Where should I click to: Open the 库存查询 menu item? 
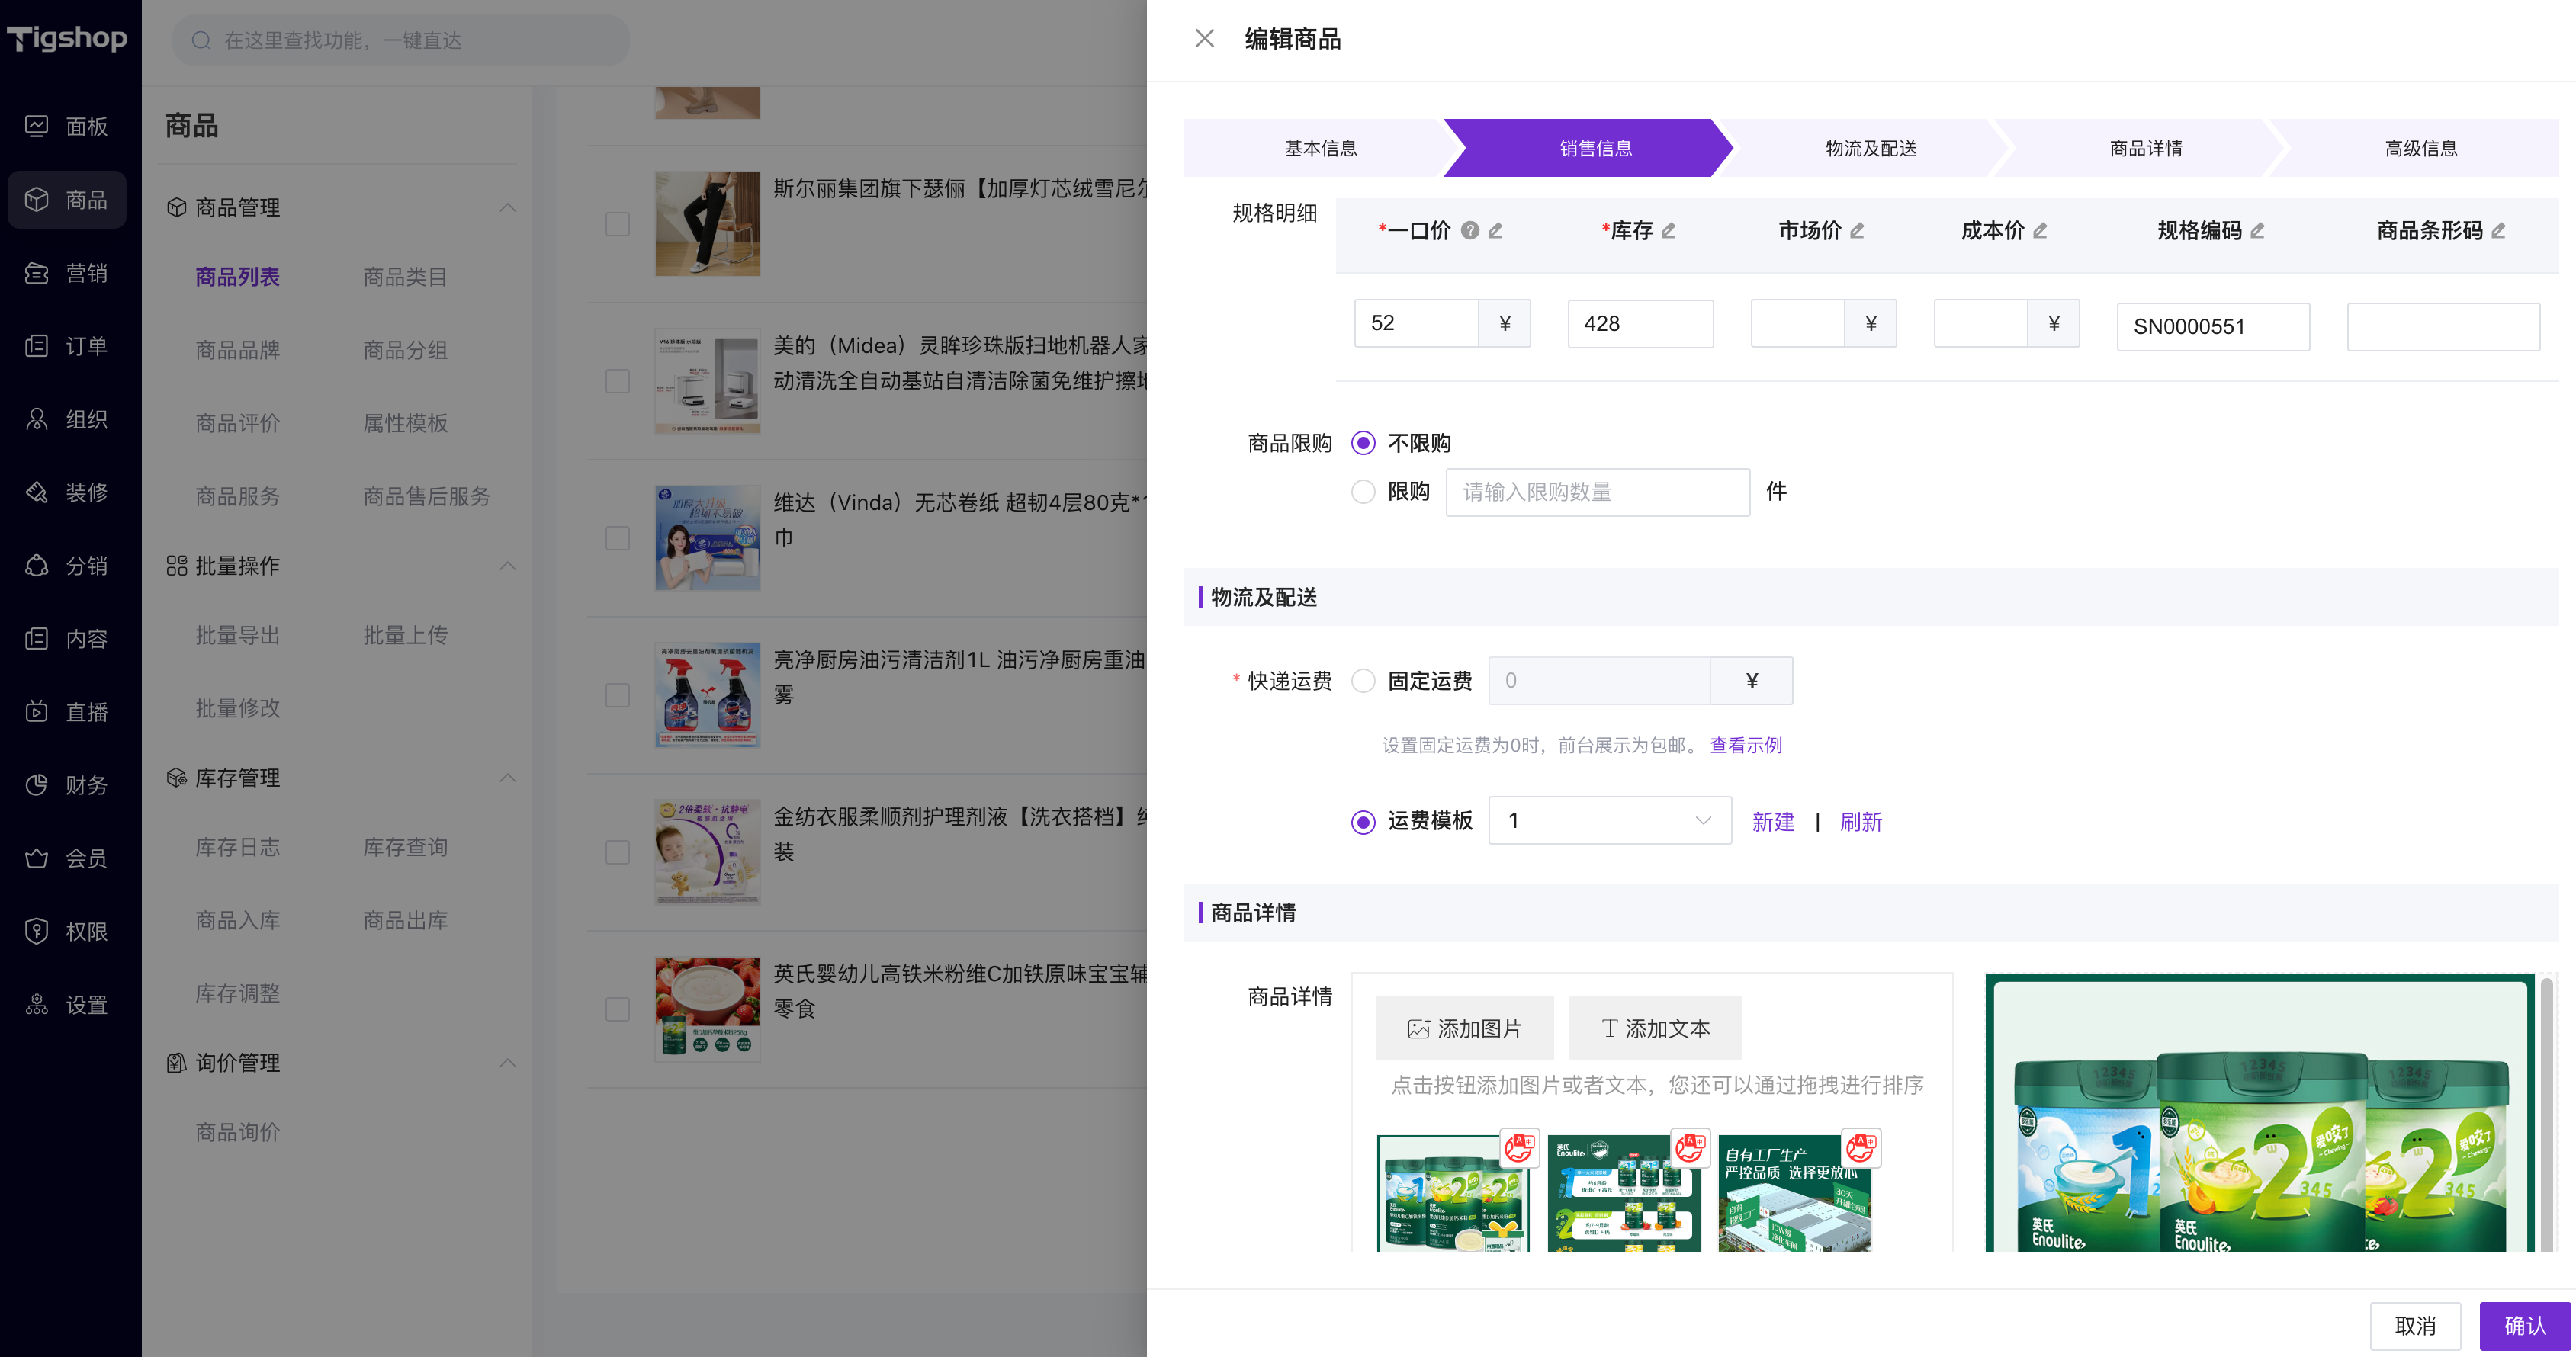pos(405,847)
